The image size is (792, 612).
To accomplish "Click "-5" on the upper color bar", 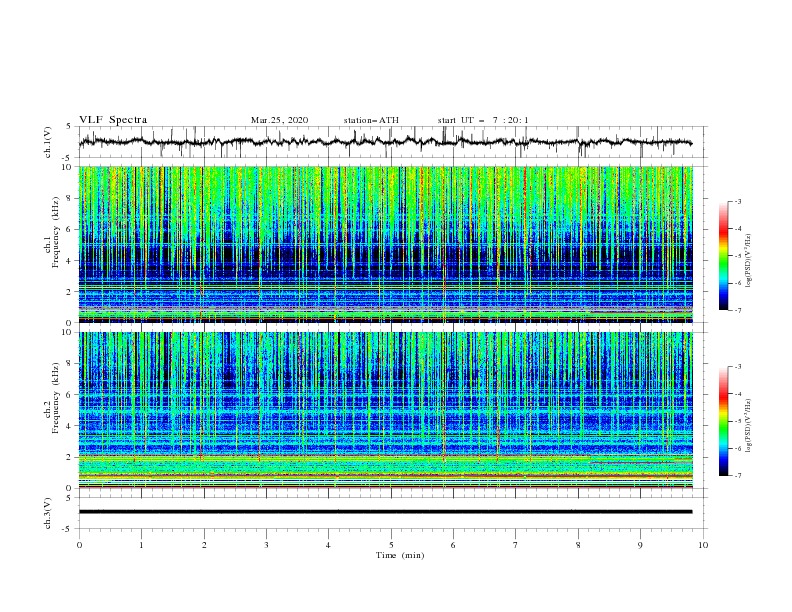I will (x=737, y=256).
